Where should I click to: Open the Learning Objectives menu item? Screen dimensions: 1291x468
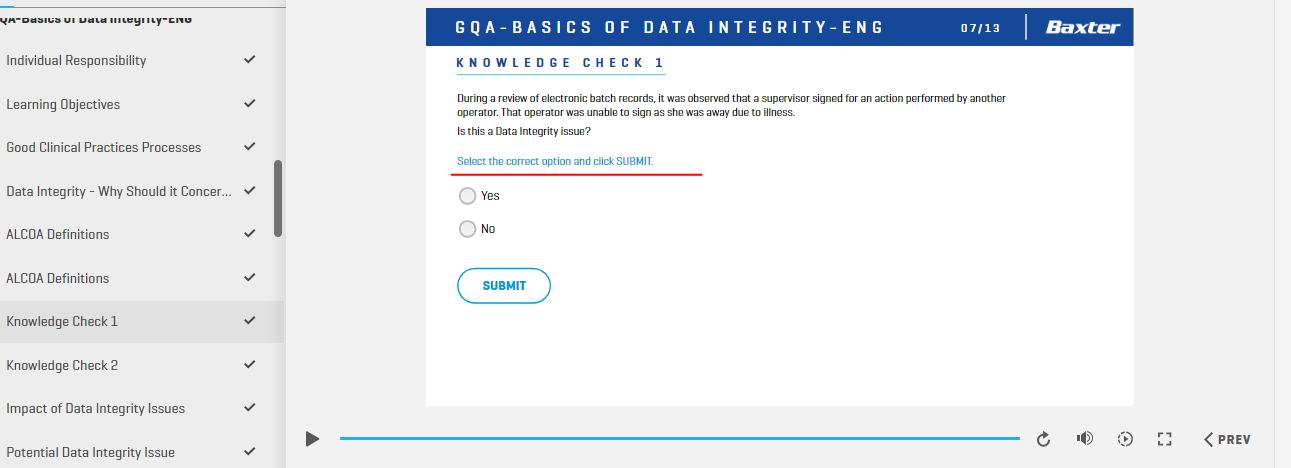tap(63, 104)
